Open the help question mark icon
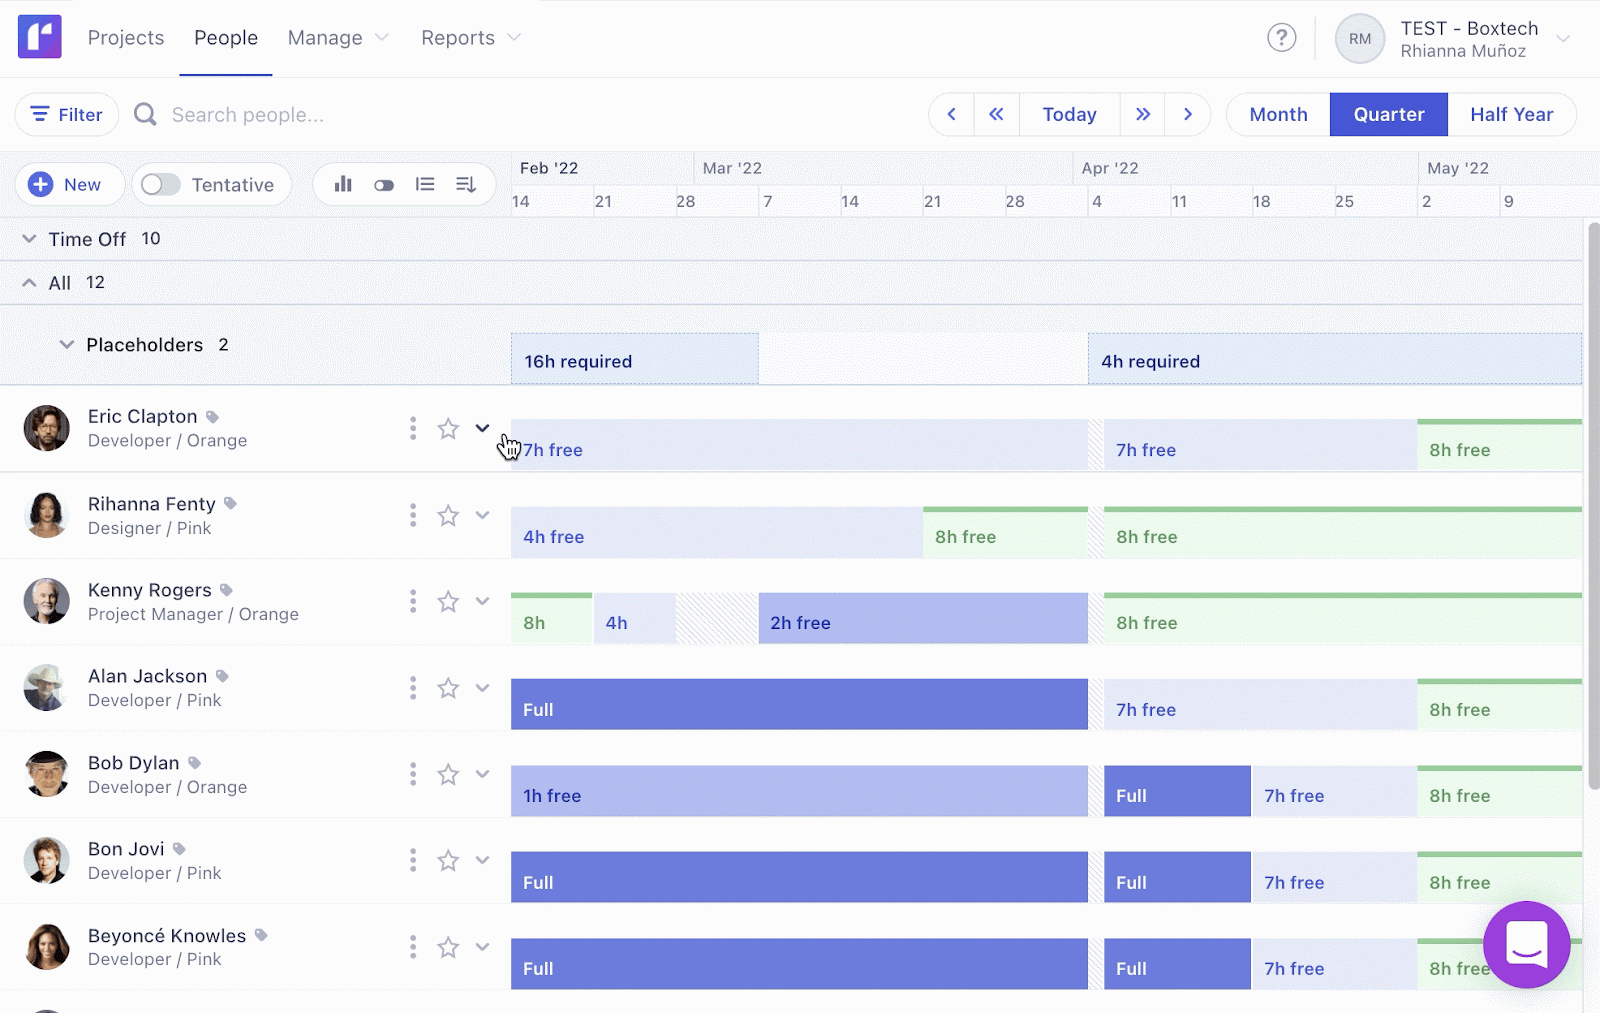The width and height of the screenshot is (1600, 1013). [x=1281, y=38]
